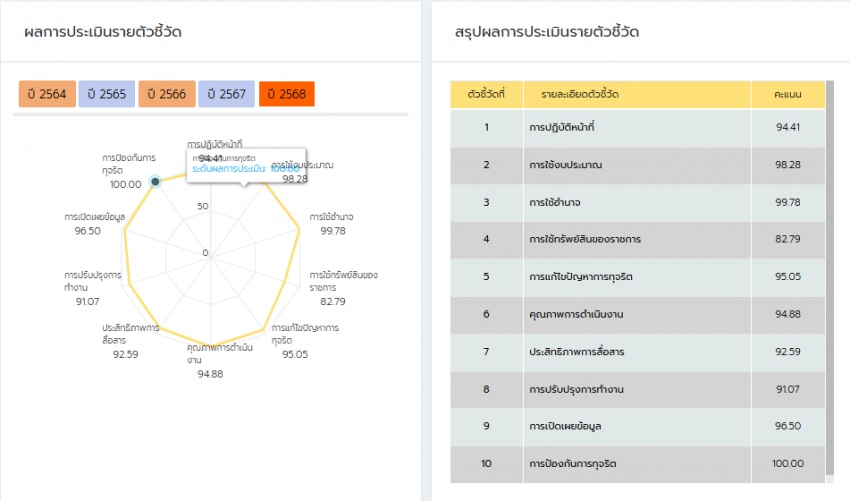The height and width of the screenshot is (501, 850).
Task: Show the ปี 2567 year data
Action: tap(227, 94)
